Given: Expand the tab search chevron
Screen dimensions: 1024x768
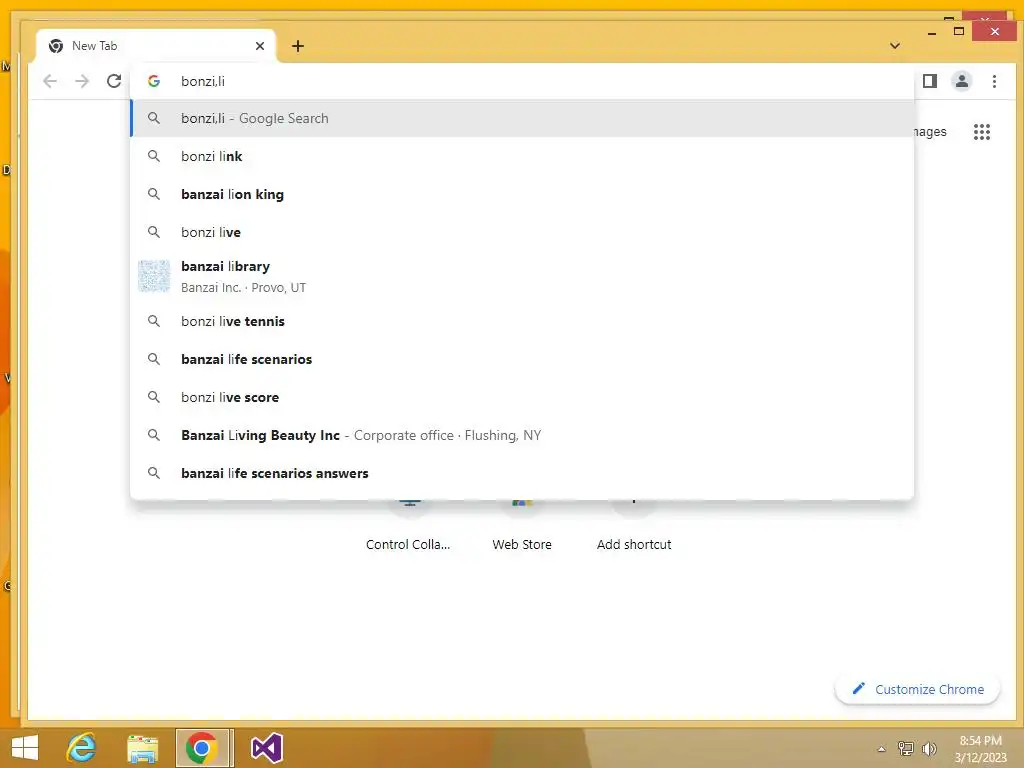Looking at the screenshot, I should (x=895, y=46).
